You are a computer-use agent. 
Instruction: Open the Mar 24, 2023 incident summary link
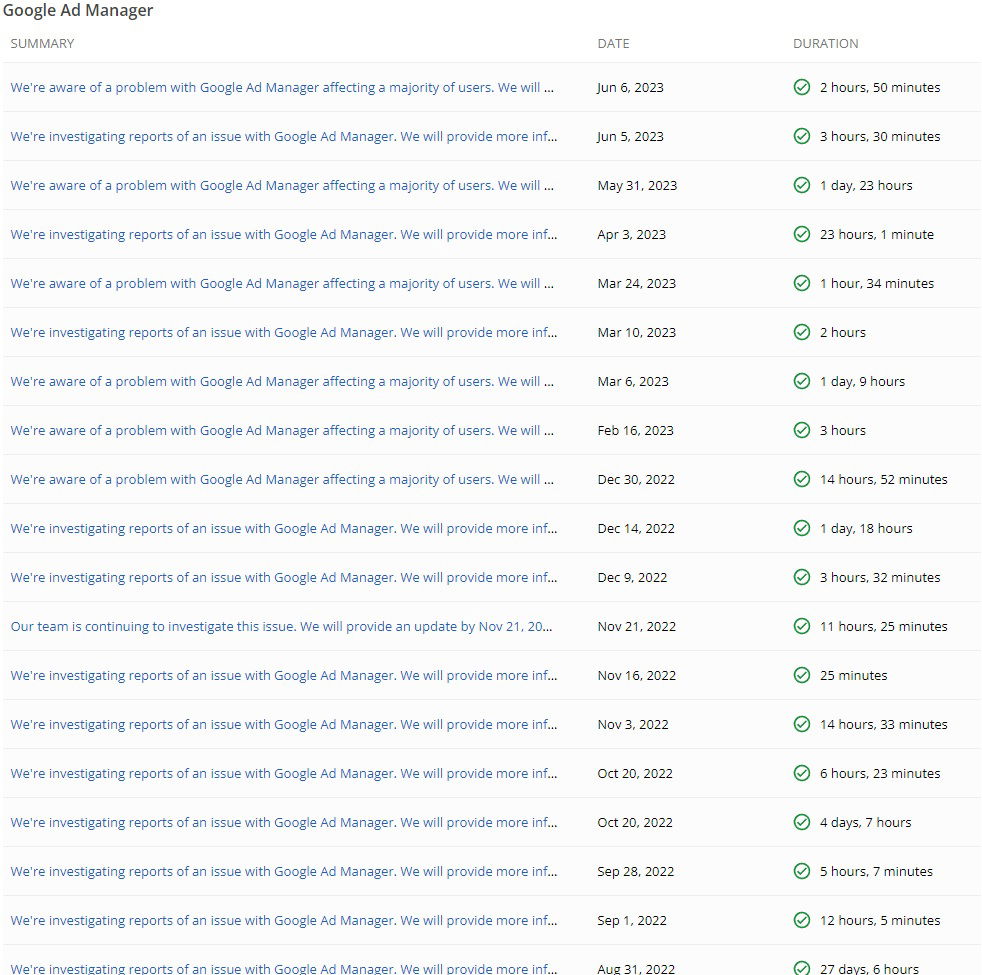pos(282,283)
